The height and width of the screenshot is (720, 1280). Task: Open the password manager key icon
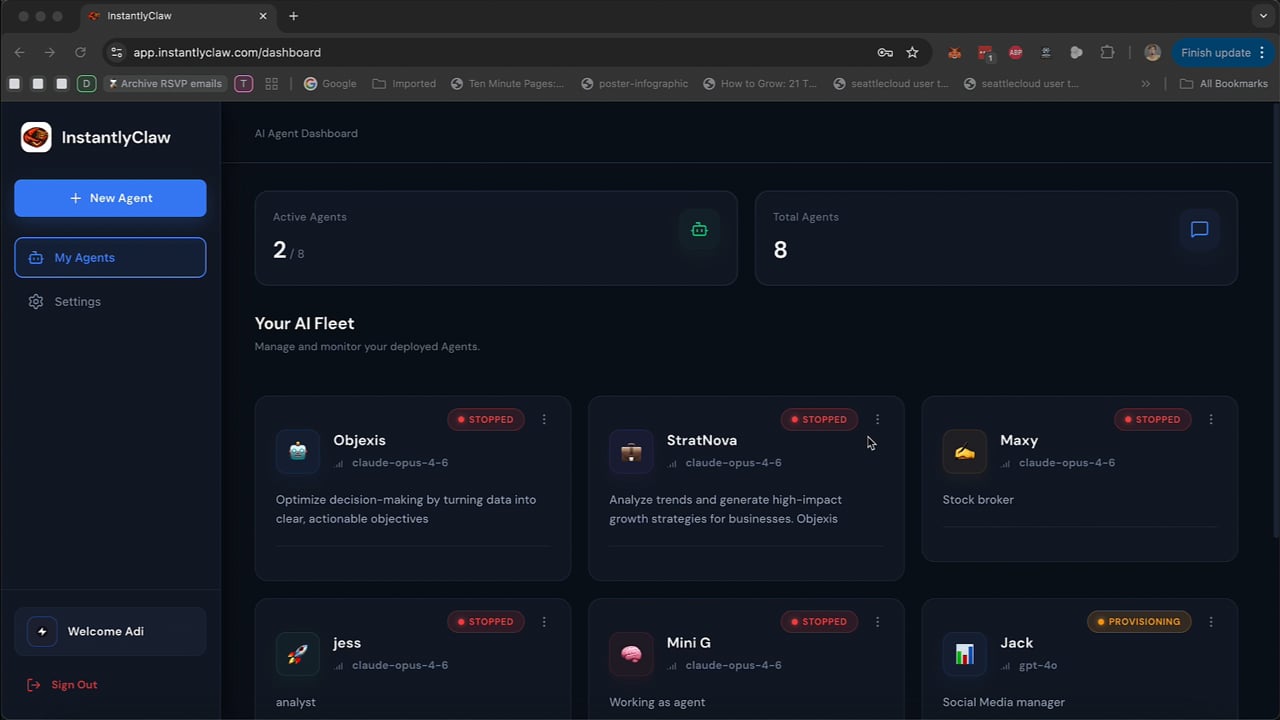[x=885, y=52]
